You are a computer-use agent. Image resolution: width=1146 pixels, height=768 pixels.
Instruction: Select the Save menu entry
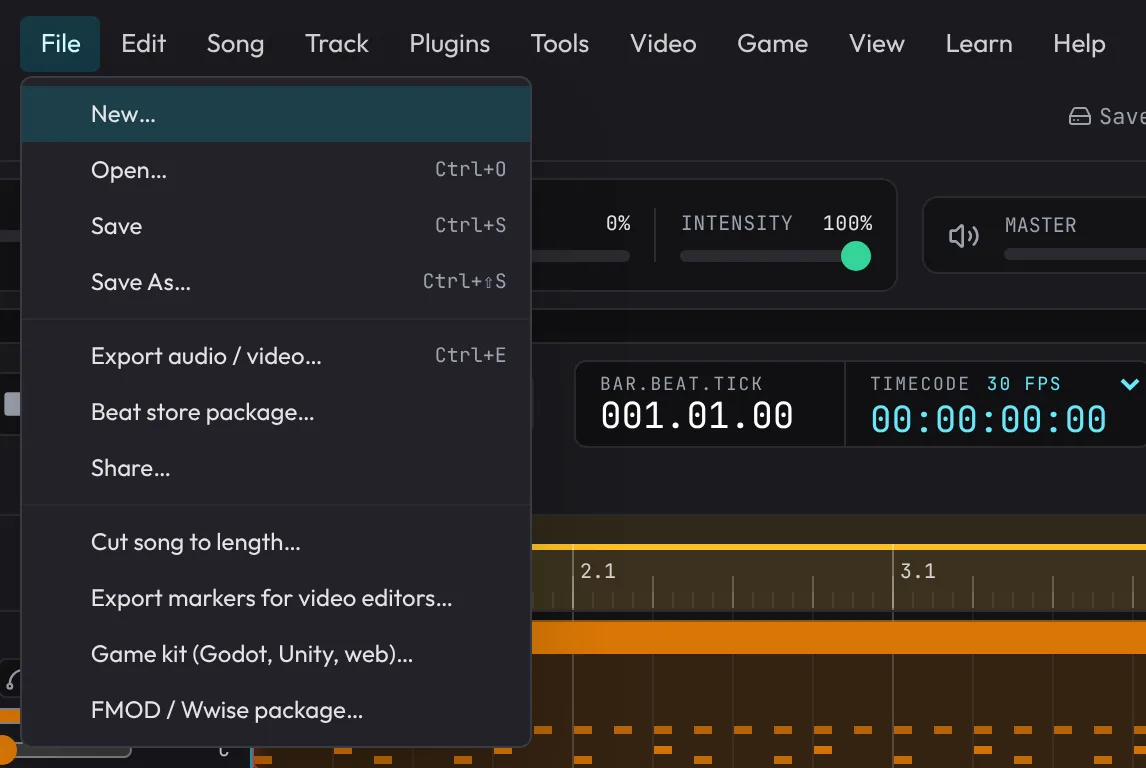(x=276, y=226)
